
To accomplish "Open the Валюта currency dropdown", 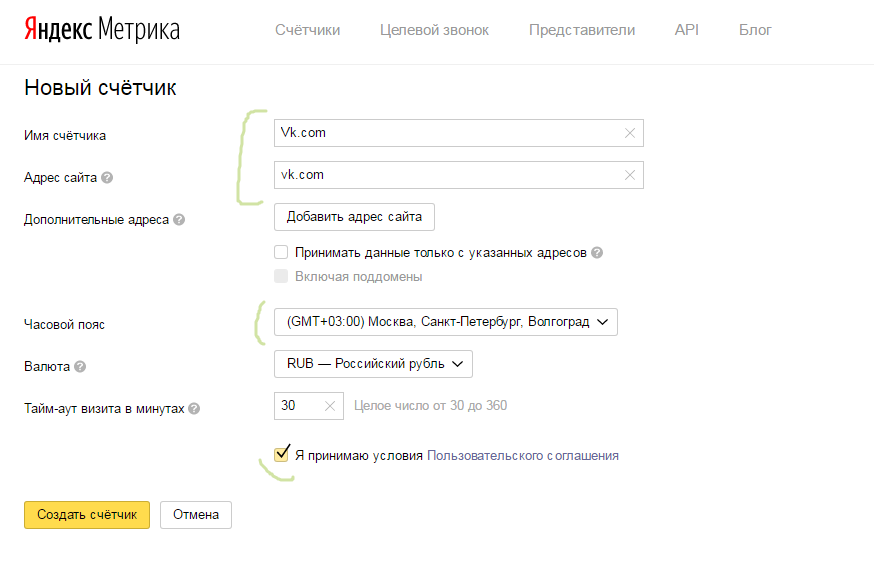I will [x=373, y=364].
